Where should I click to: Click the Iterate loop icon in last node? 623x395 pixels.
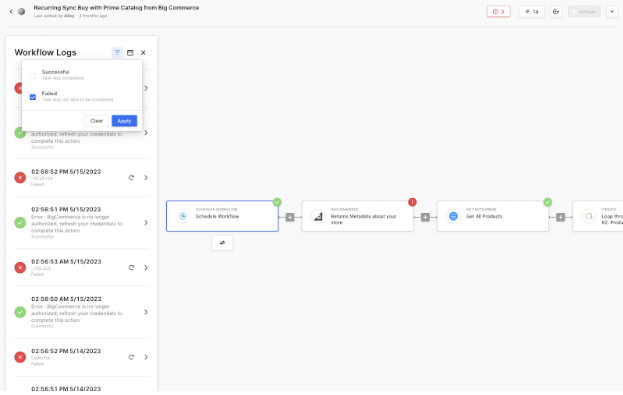588,216
